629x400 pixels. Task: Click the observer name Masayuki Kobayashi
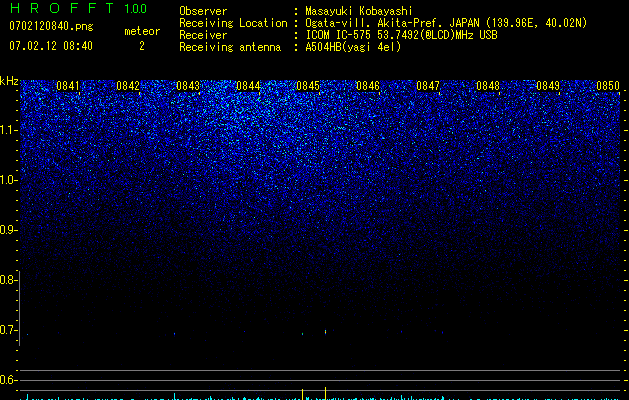(359, 11)
